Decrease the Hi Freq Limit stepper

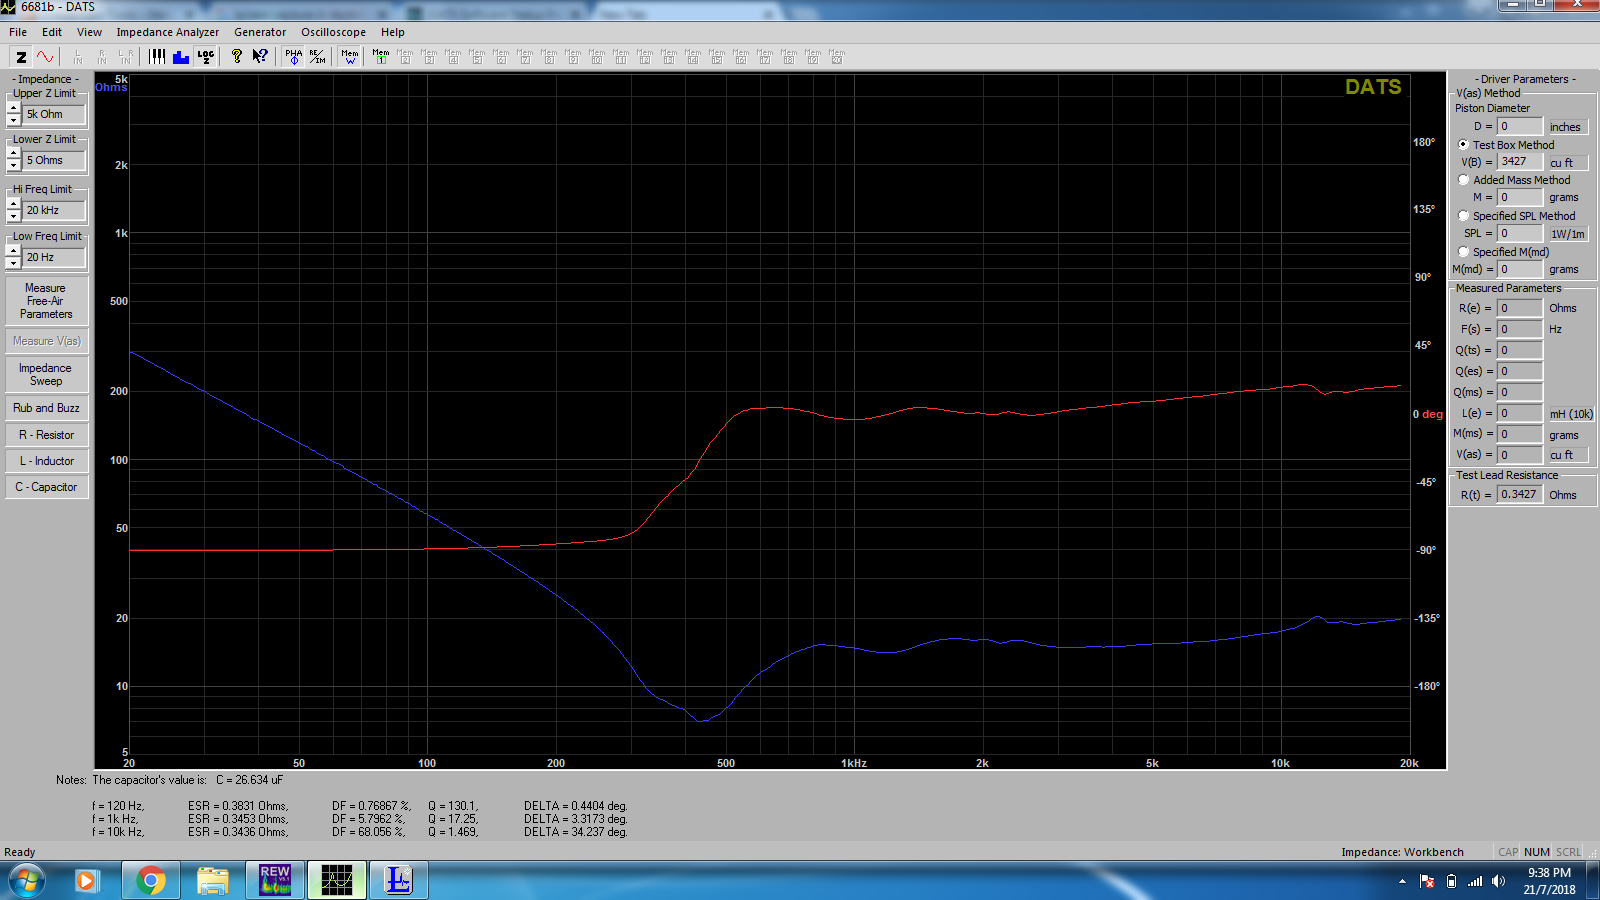pyautogui.click(x=14, y=216)
